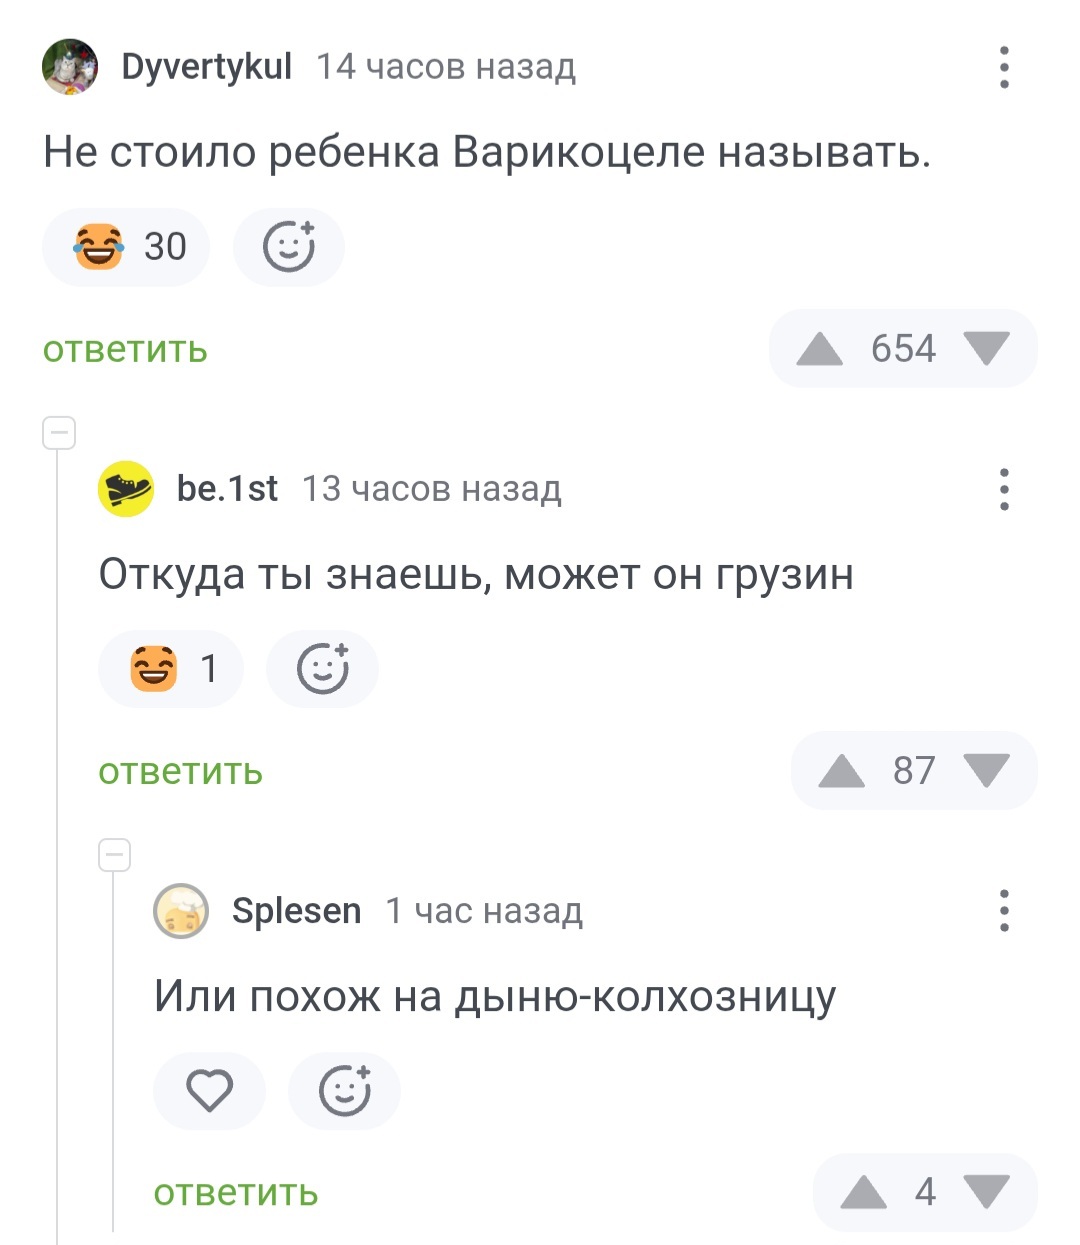Open the be.1st username profile
The image size is (1080, 1245).
tap(227, 489)
